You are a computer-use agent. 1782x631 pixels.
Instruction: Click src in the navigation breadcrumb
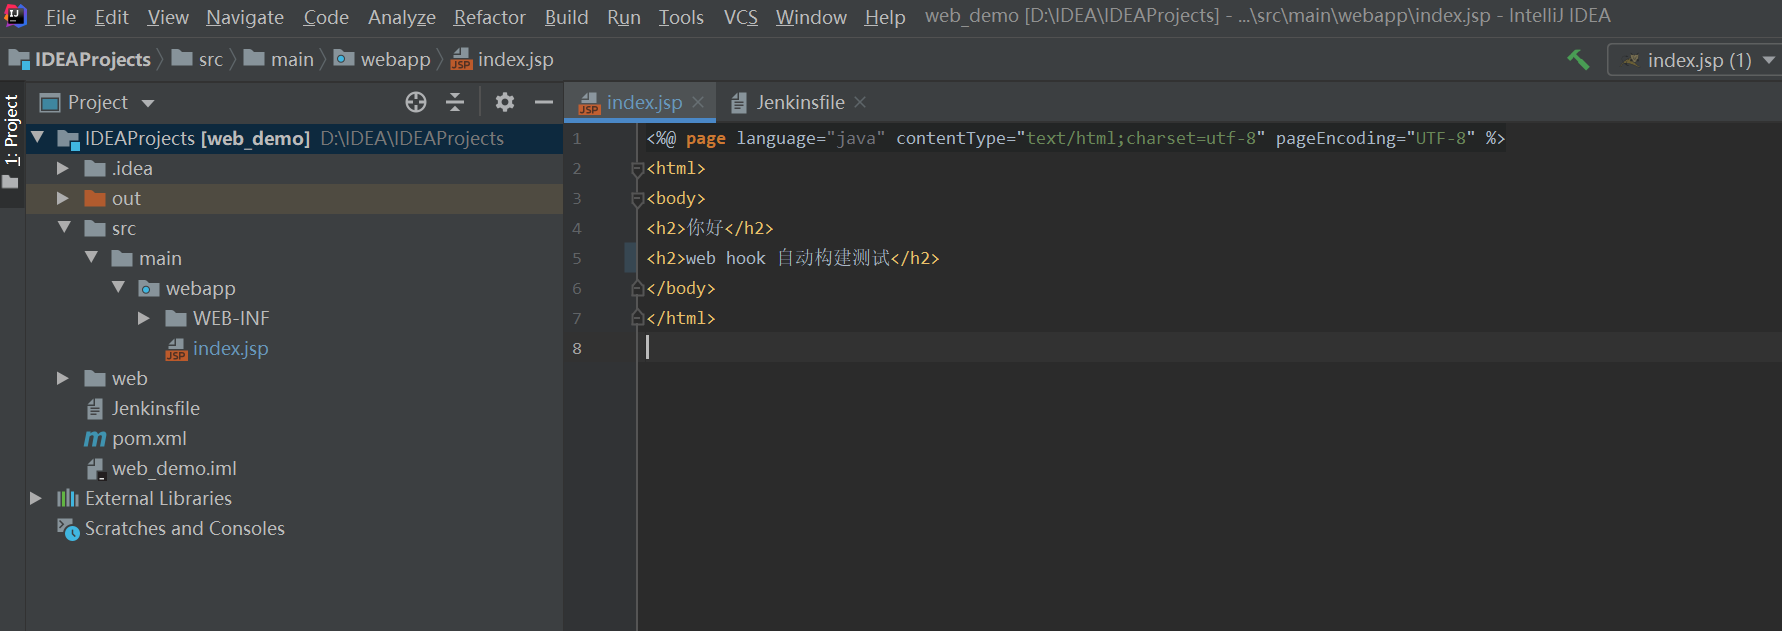198,60
